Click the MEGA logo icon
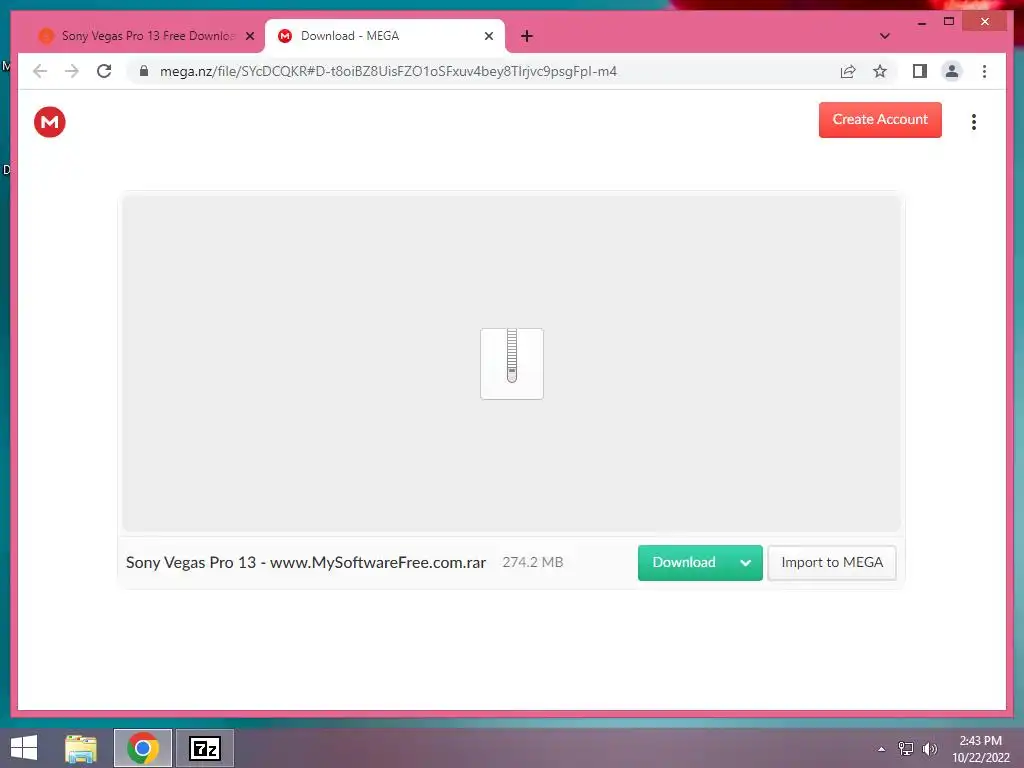1024x768 pixels. pyautogui.click(x=50, y=121)
